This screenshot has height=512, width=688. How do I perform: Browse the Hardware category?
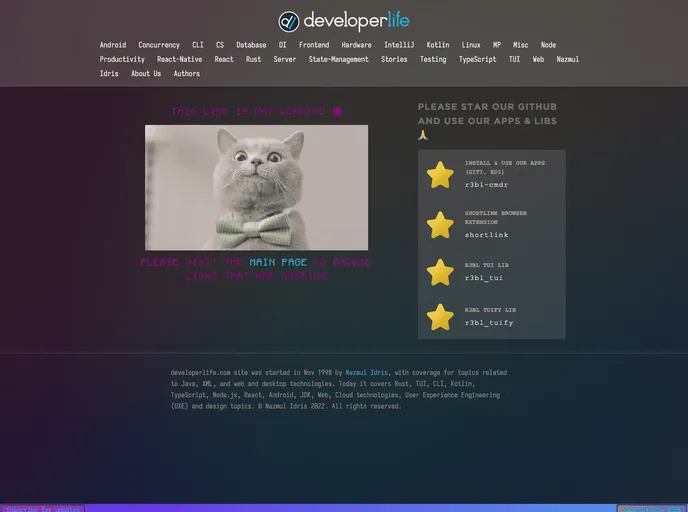pos(356,45)
